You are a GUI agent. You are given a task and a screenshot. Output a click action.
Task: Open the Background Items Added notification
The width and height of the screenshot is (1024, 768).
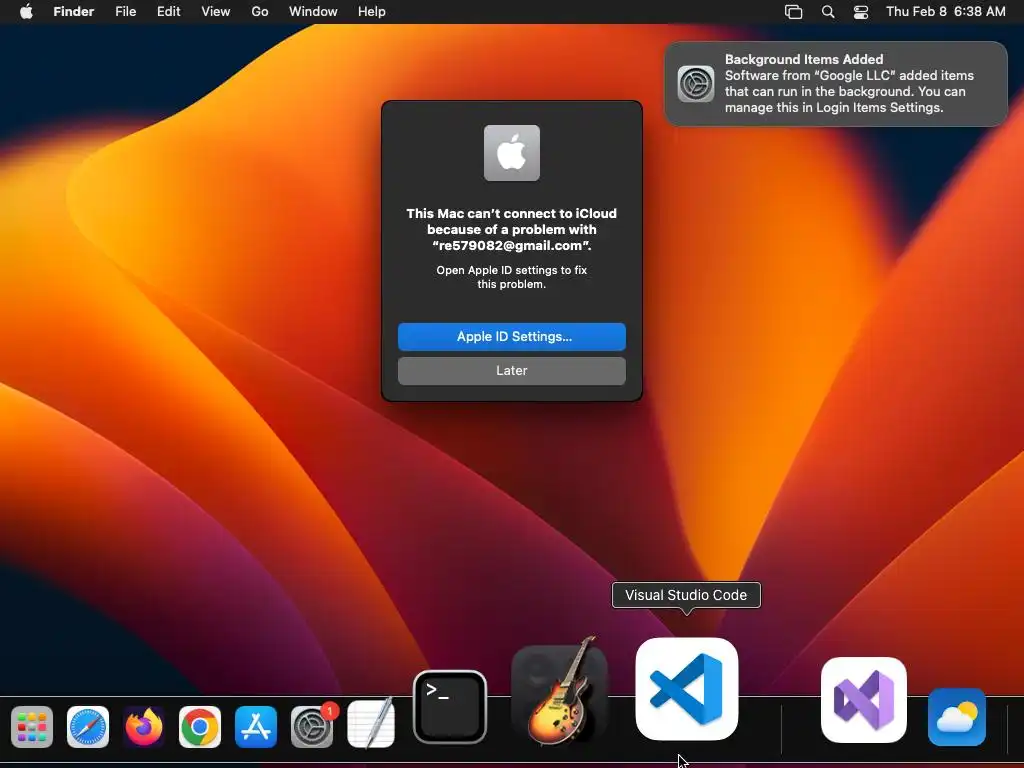pyautogui.click(x=836, y=84)
